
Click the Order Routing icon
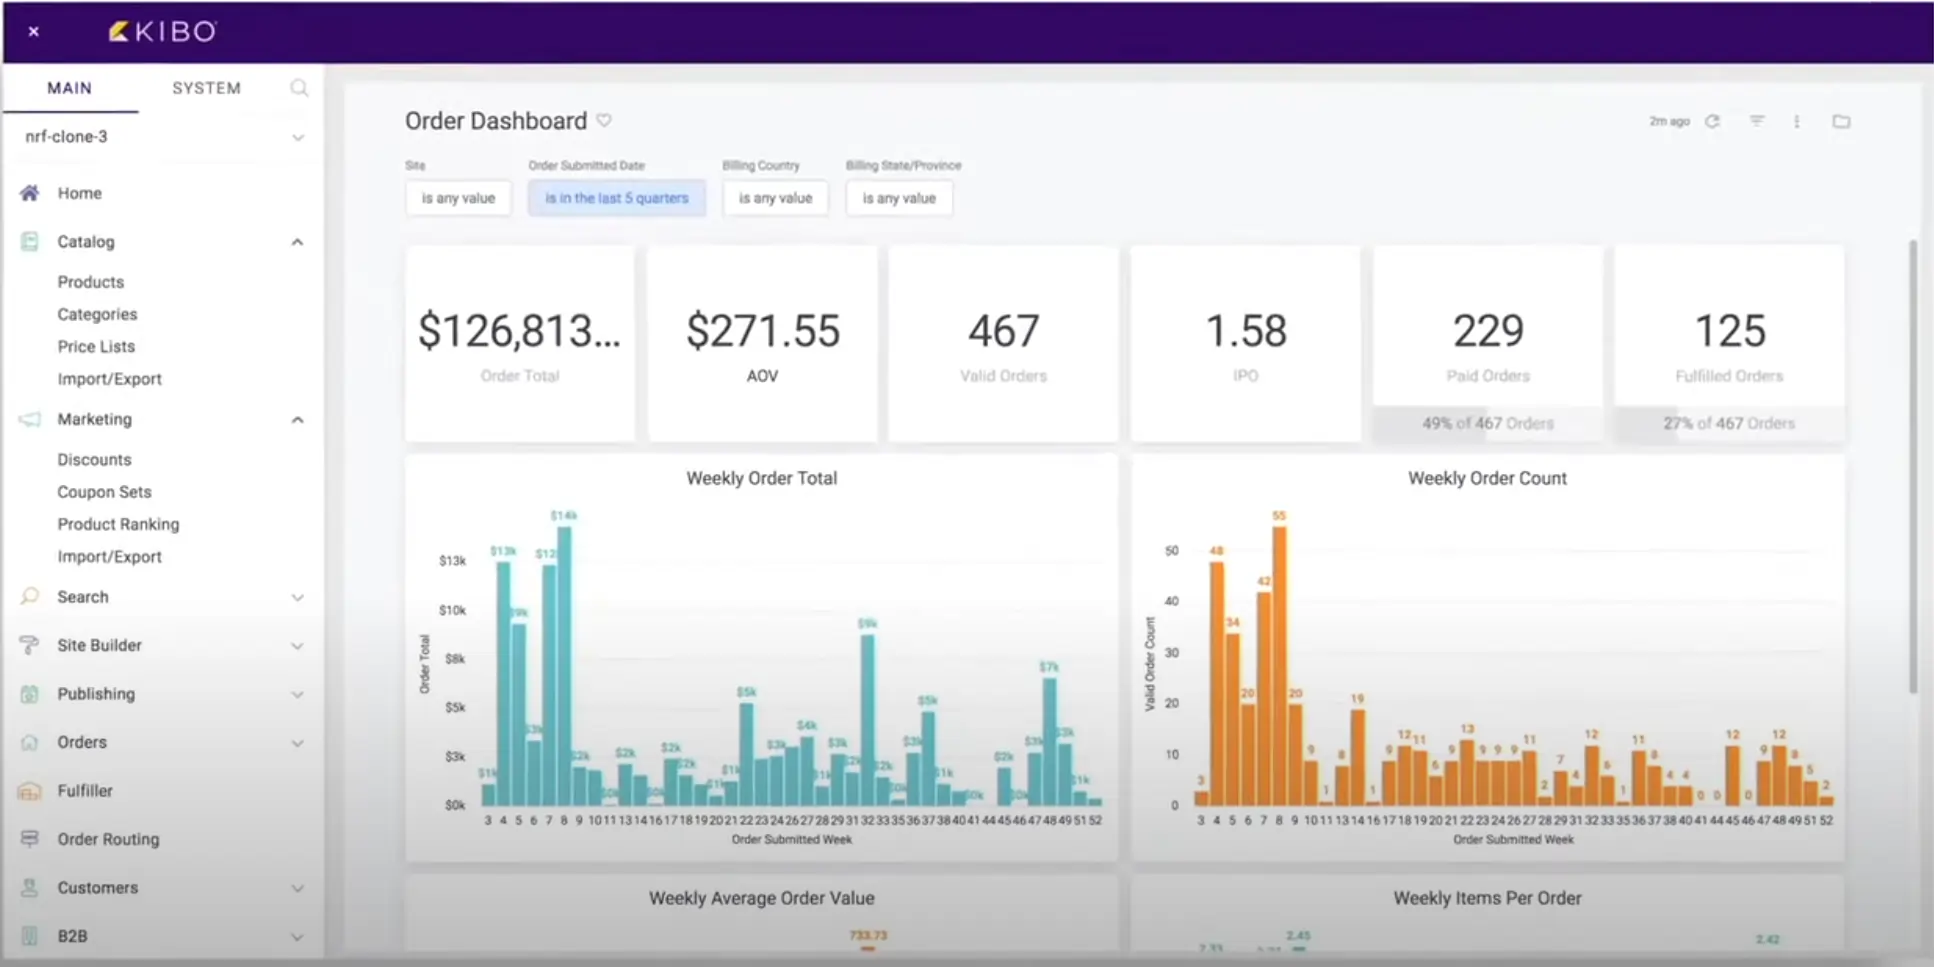[28, 839]
